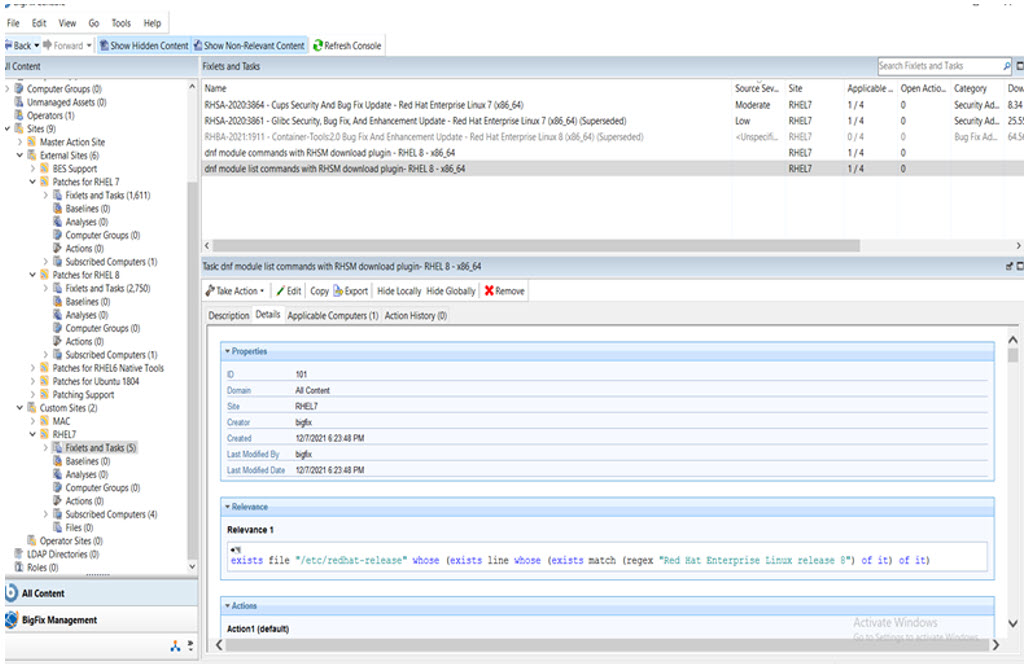This screenshot has width=1027, height=664.
Task: Click the Refresh Console icon
Action: 318,46
